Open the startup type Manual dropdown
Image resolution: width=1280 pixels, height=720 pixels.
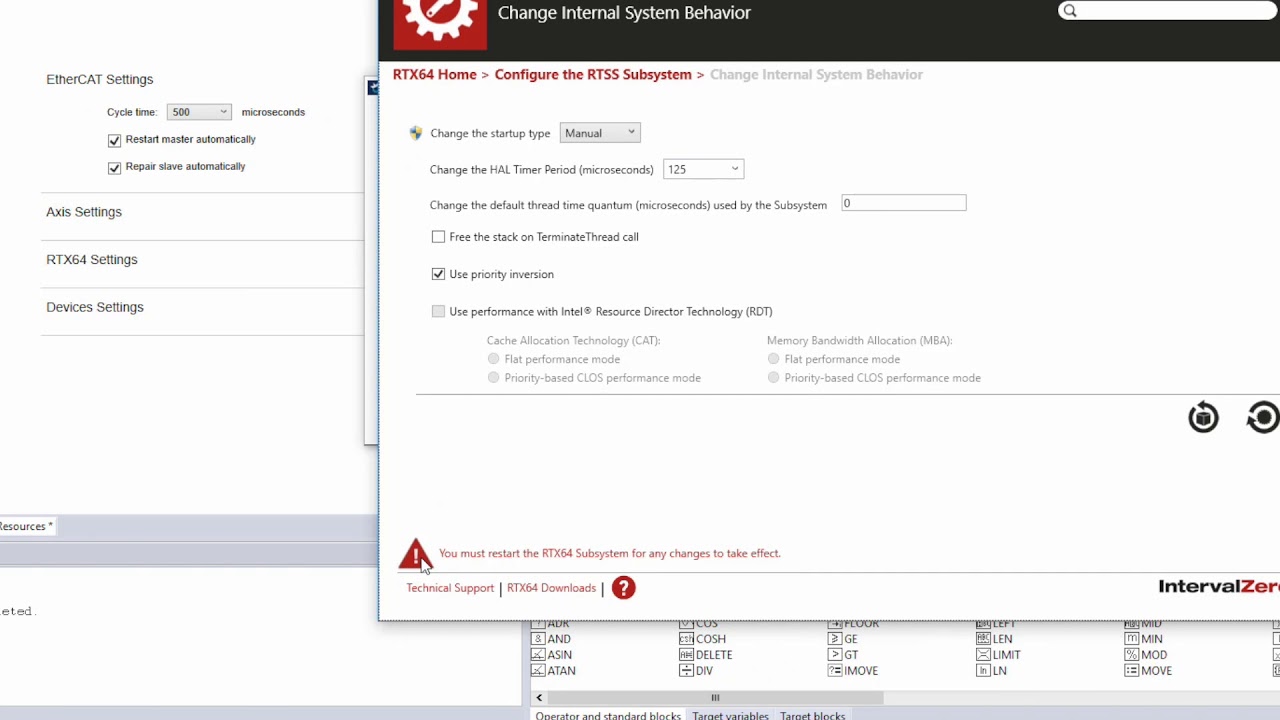(x=600, y=133)
